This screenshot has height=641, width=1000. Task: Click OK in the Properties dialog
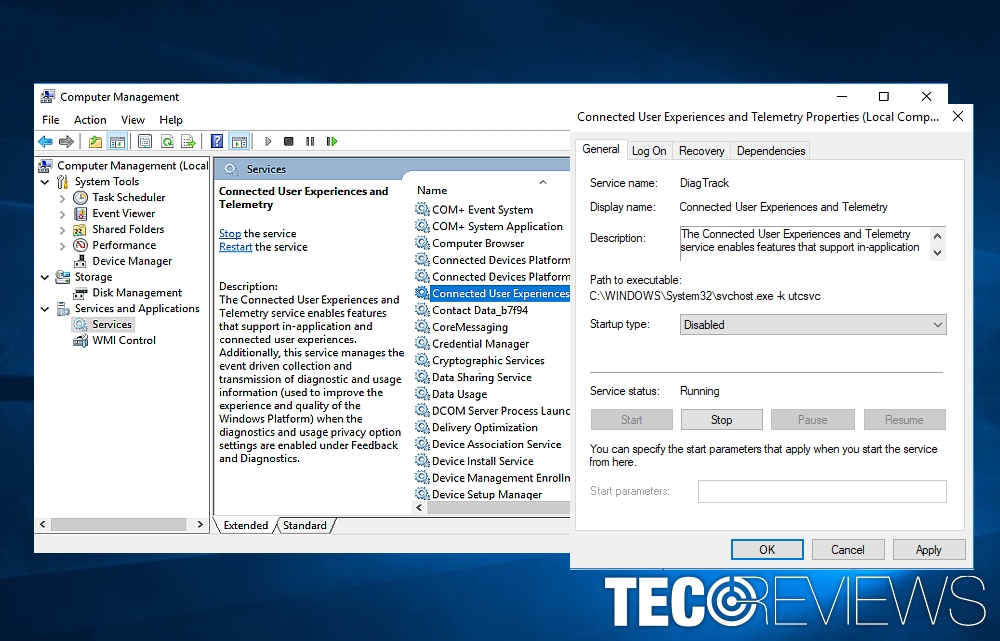click(767, 550)
